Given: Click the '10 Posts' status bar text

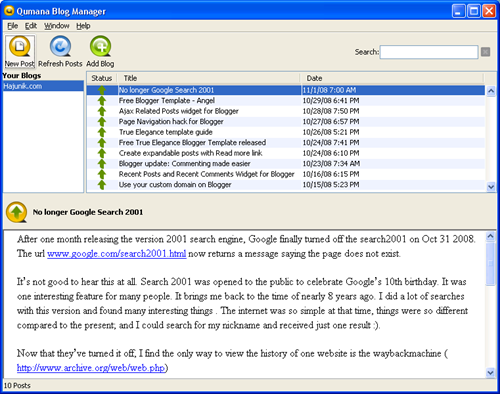Looking at the screenshot, I should click(17, 386).
